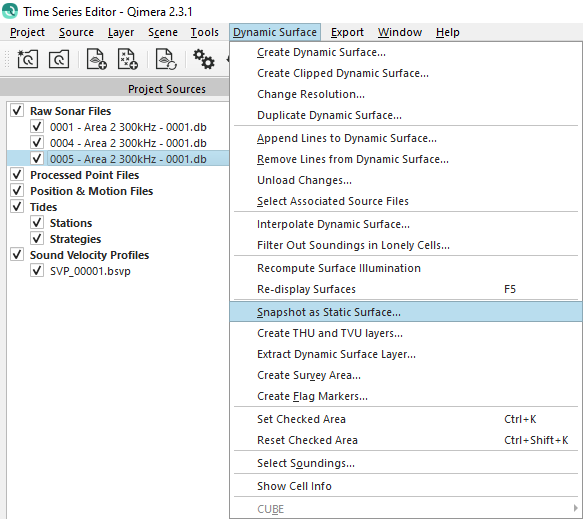Open the Export menu
583x519 pixels.
coord(347,32)
